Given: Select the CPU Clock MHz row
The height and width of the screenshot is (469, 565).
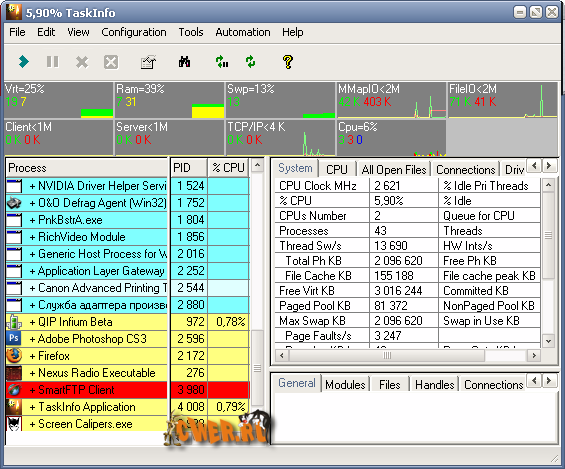Looking at the screenshot, I should pos(408,186).
